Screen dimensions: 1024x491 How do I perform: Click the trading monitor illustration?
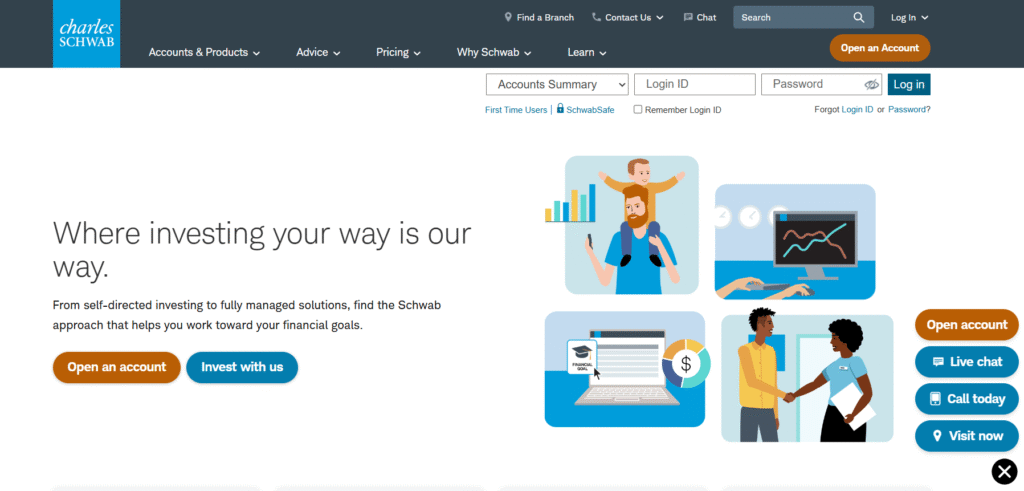795,242
